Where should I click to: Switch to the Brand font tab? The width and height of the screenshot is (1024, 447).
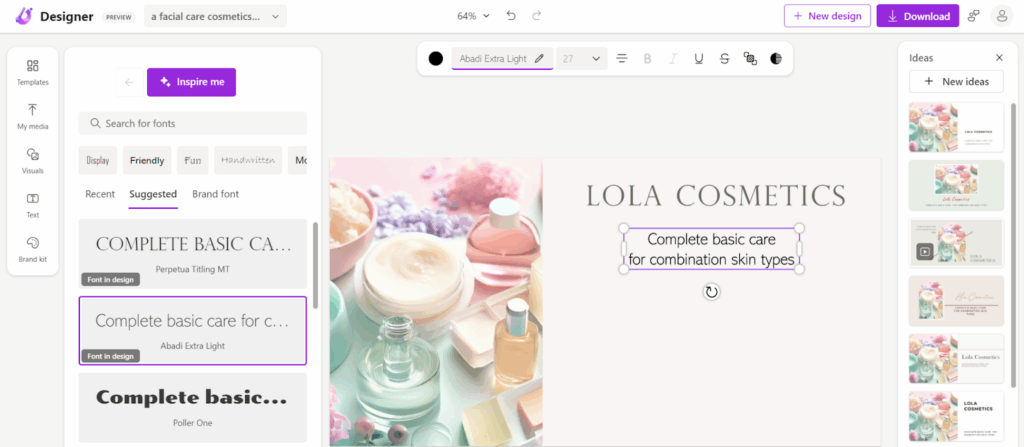point(216,194)
